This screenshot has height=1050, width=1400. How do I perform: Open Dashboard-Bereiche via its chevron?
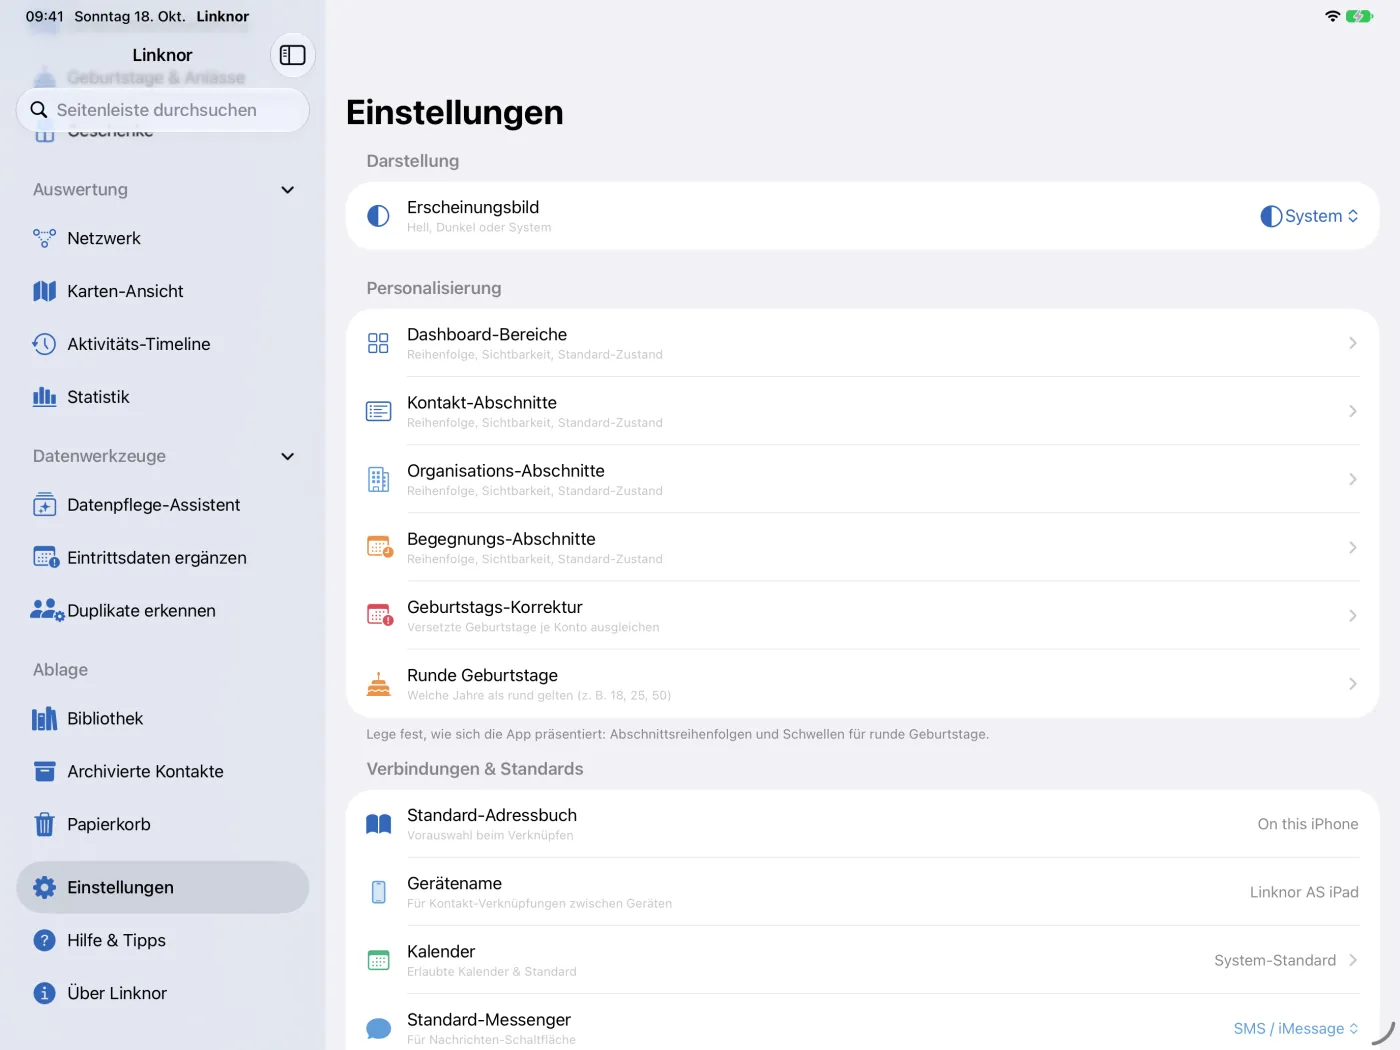(1352, 343)
